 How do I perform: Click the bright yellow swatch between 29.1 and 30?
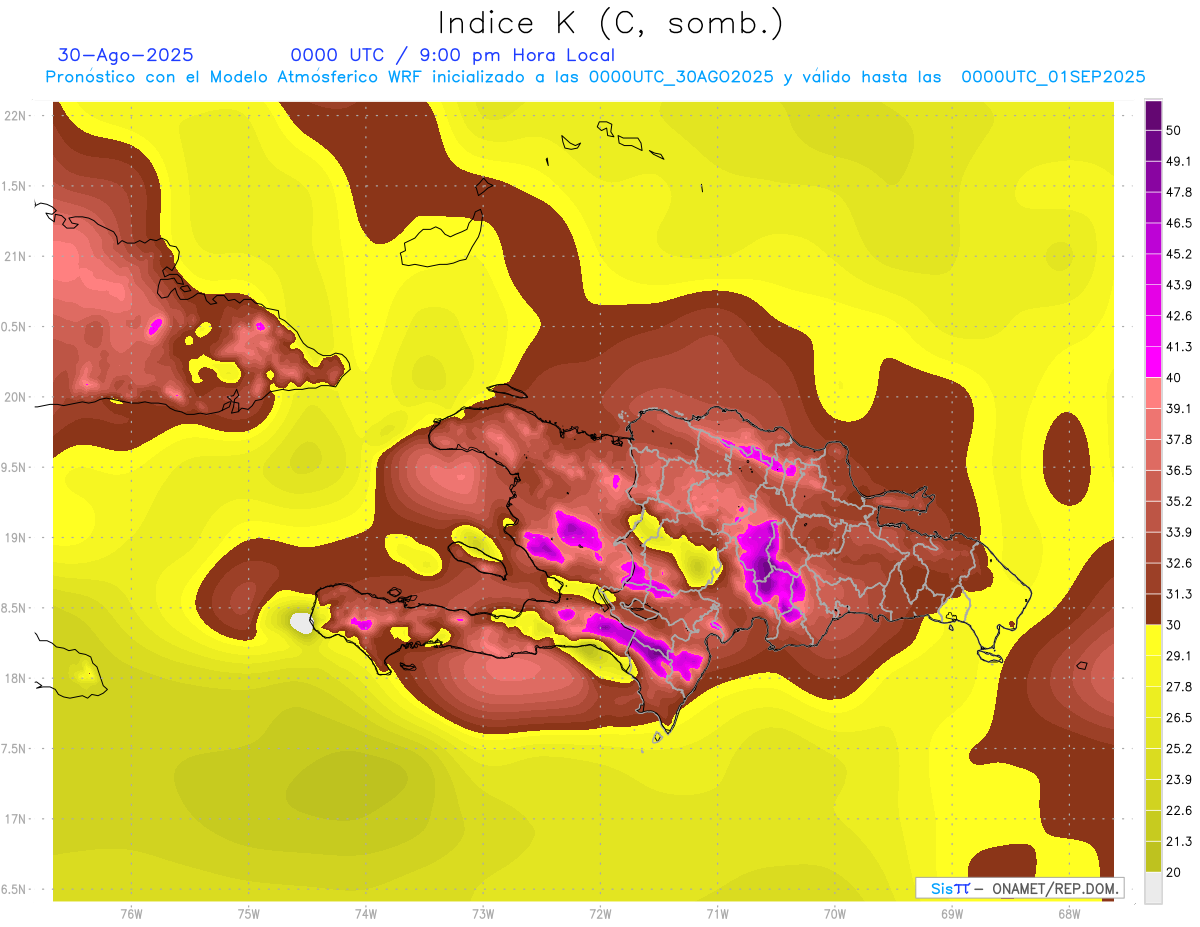pyautogui.click(x=1153, y=640)
